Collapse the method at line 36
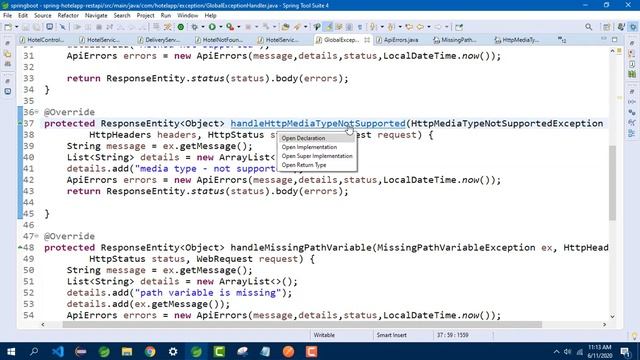The image size is (640, 360). pos(37,112)
